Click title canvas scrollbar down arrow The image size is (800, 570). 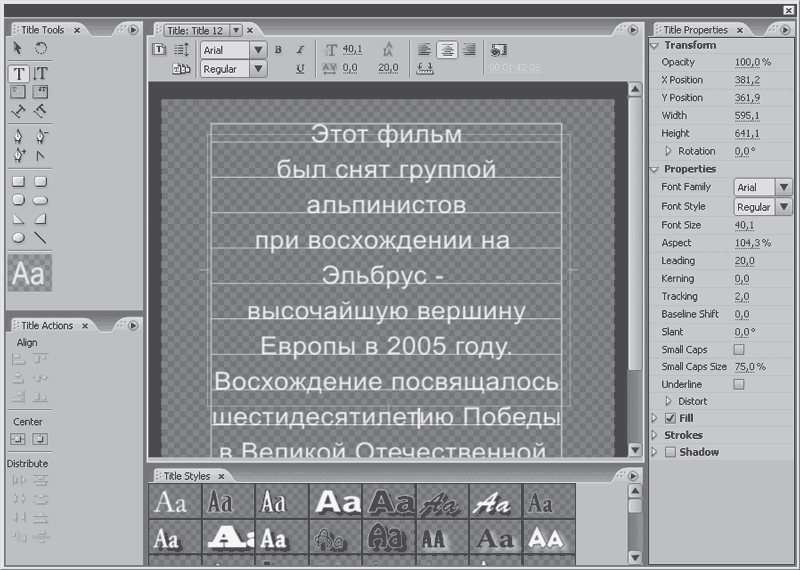click(x=635, y=450)
